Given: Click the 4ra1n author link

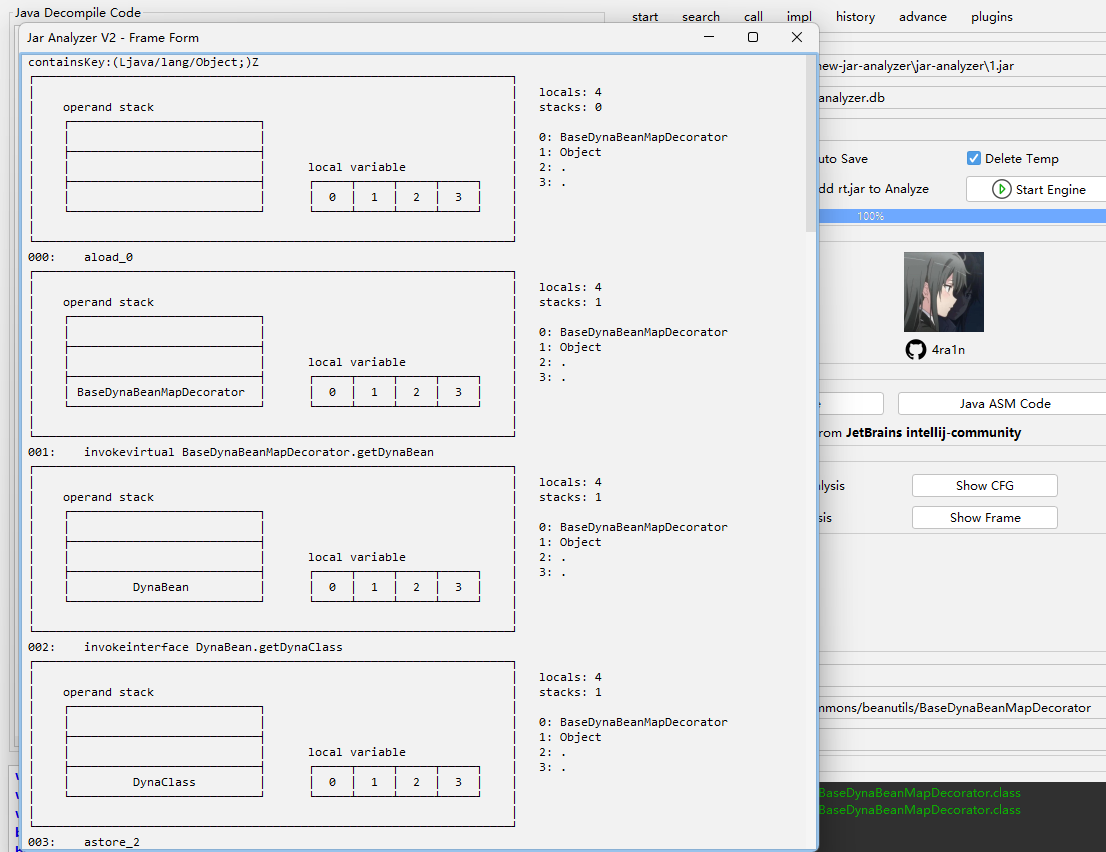Looking at the screenshot, I should click(x=948, y=350).
